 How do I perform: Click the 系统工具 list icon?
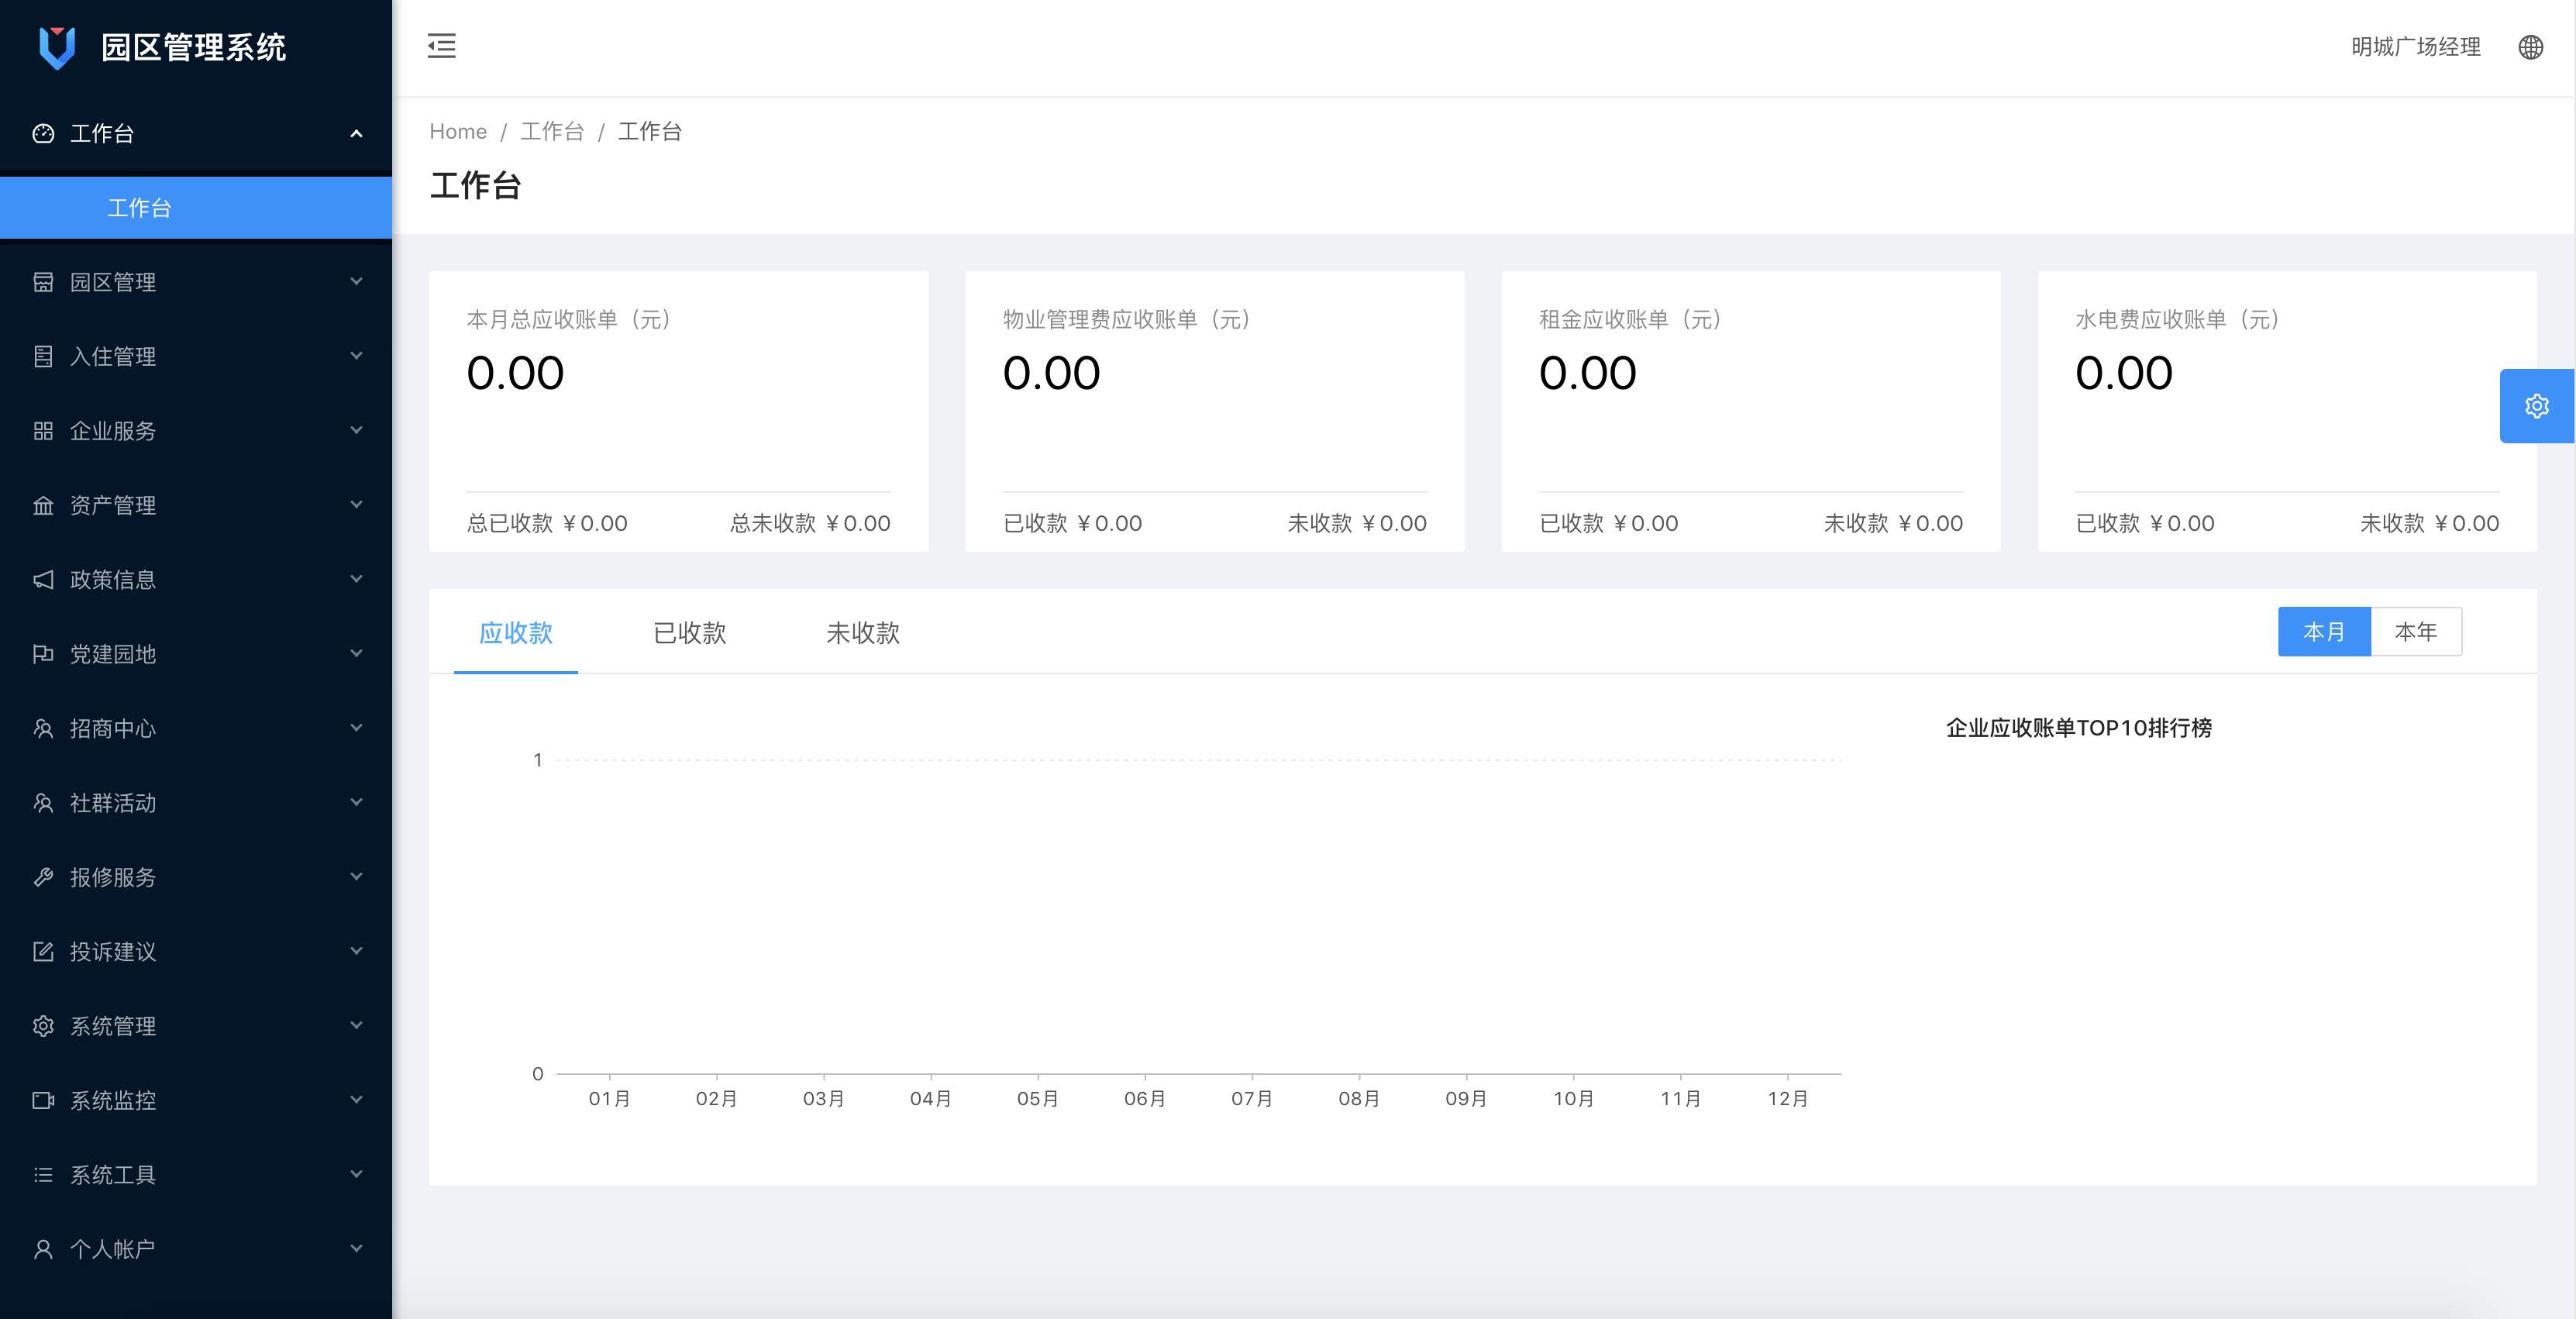tap(43, 1175)
